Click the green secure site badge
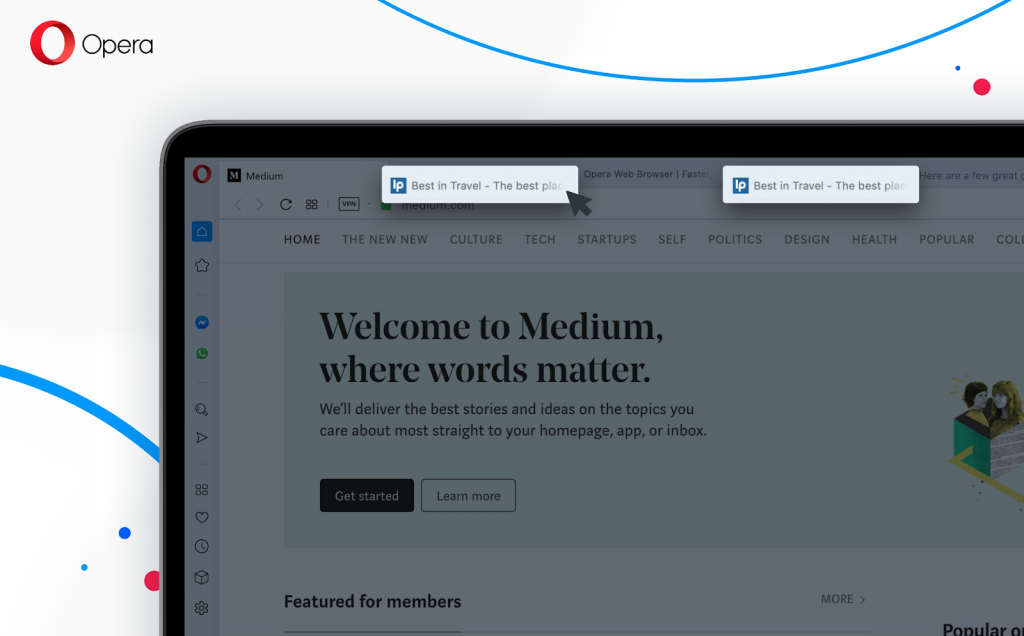The height and width of the screenshot is (636, 1024). coord(386,206)
